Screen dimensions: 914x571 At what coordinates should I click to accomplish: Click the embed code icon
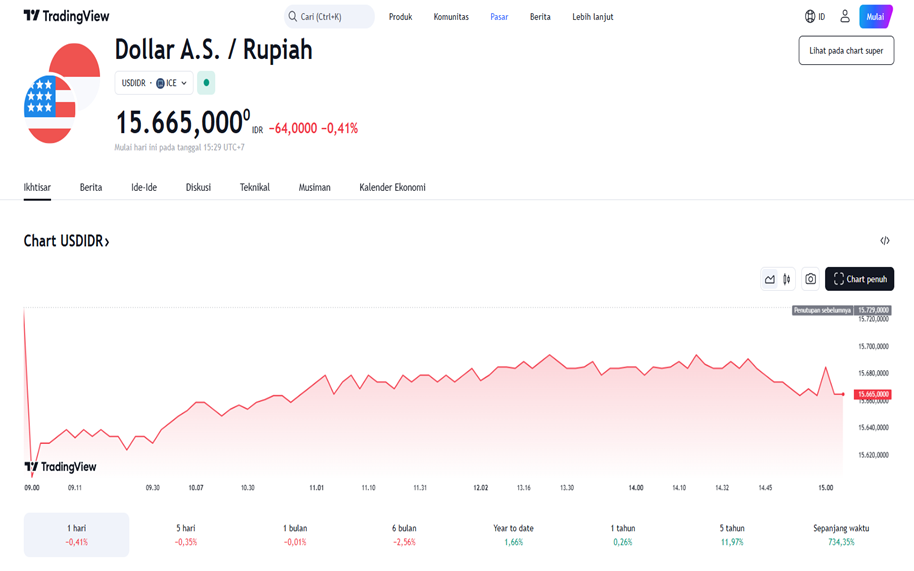pyautogui.click(x=885, y=241)
